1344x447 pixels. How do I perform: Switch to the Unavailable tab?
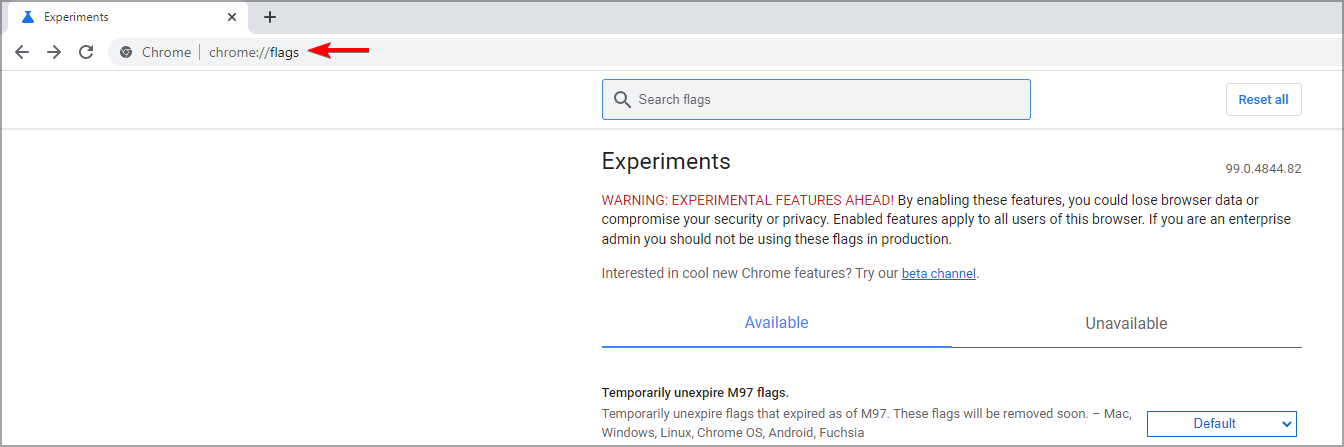pyautogui.click(x=1126, y=323)
